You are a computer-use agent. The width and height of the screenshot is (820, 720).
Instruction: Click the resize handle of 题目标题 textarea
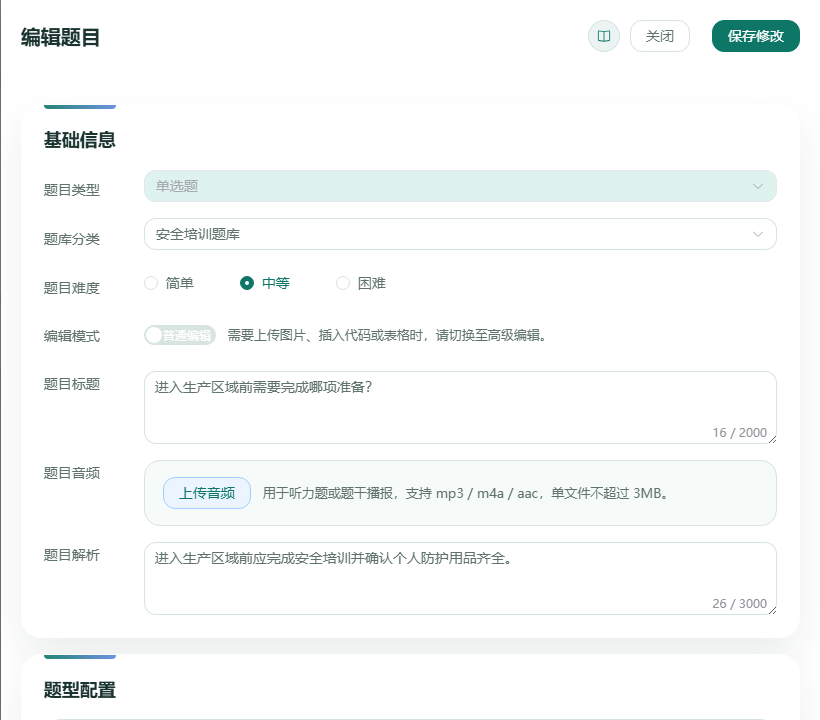(x=772, y=439)
